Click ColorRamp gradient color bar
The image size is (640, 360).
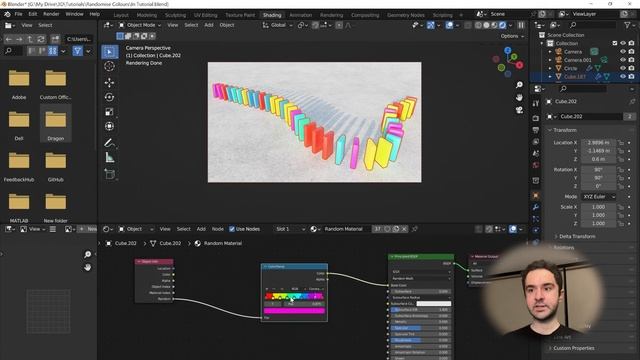point(294,296)
